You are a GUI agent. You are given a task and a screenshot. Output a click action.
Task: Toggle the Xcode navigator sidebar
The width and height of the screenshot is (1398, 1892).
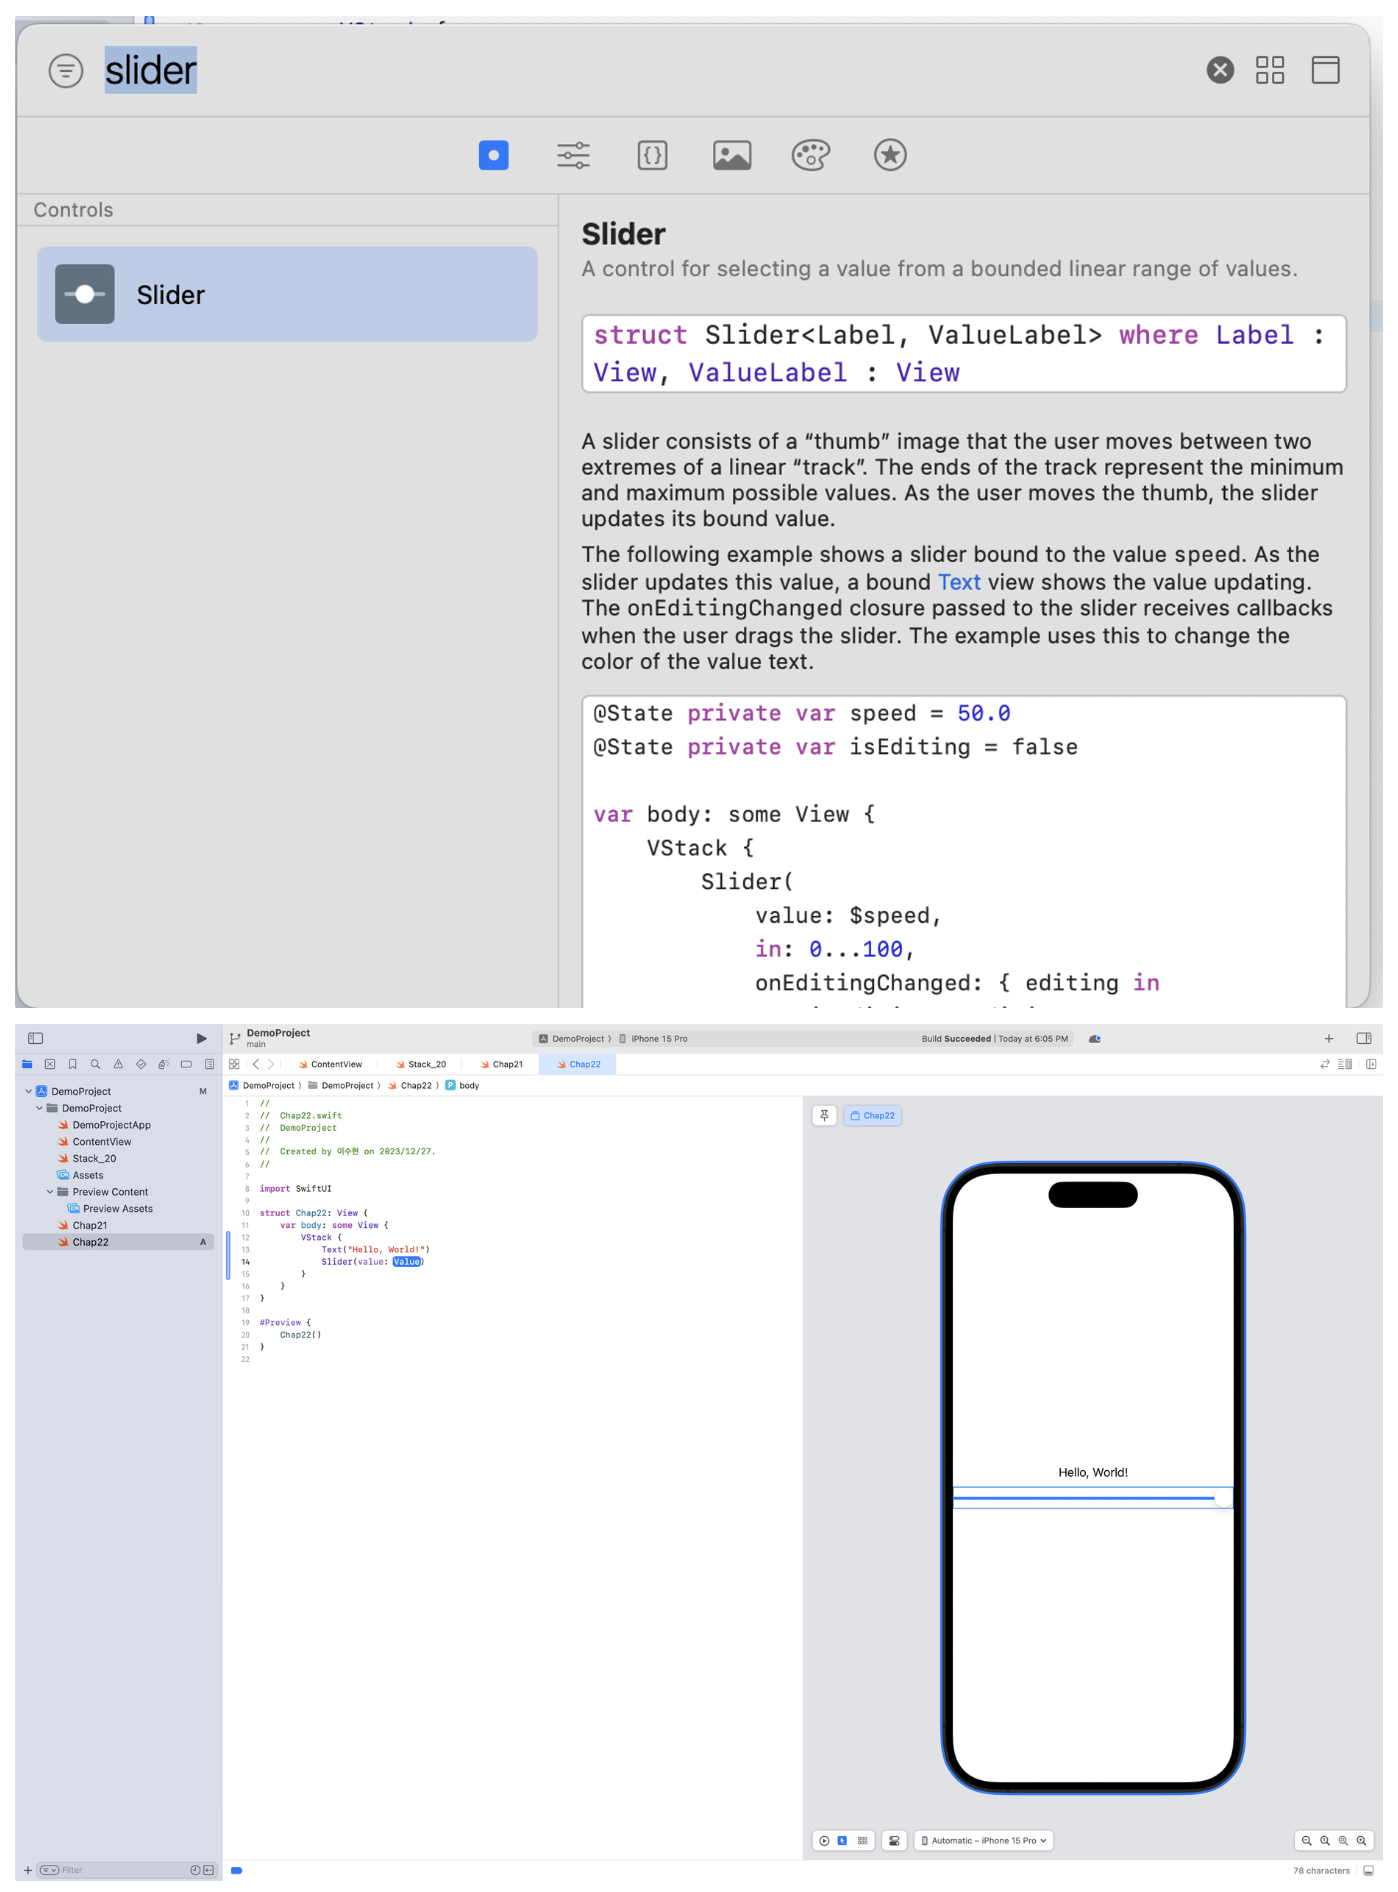[36, 1038]
